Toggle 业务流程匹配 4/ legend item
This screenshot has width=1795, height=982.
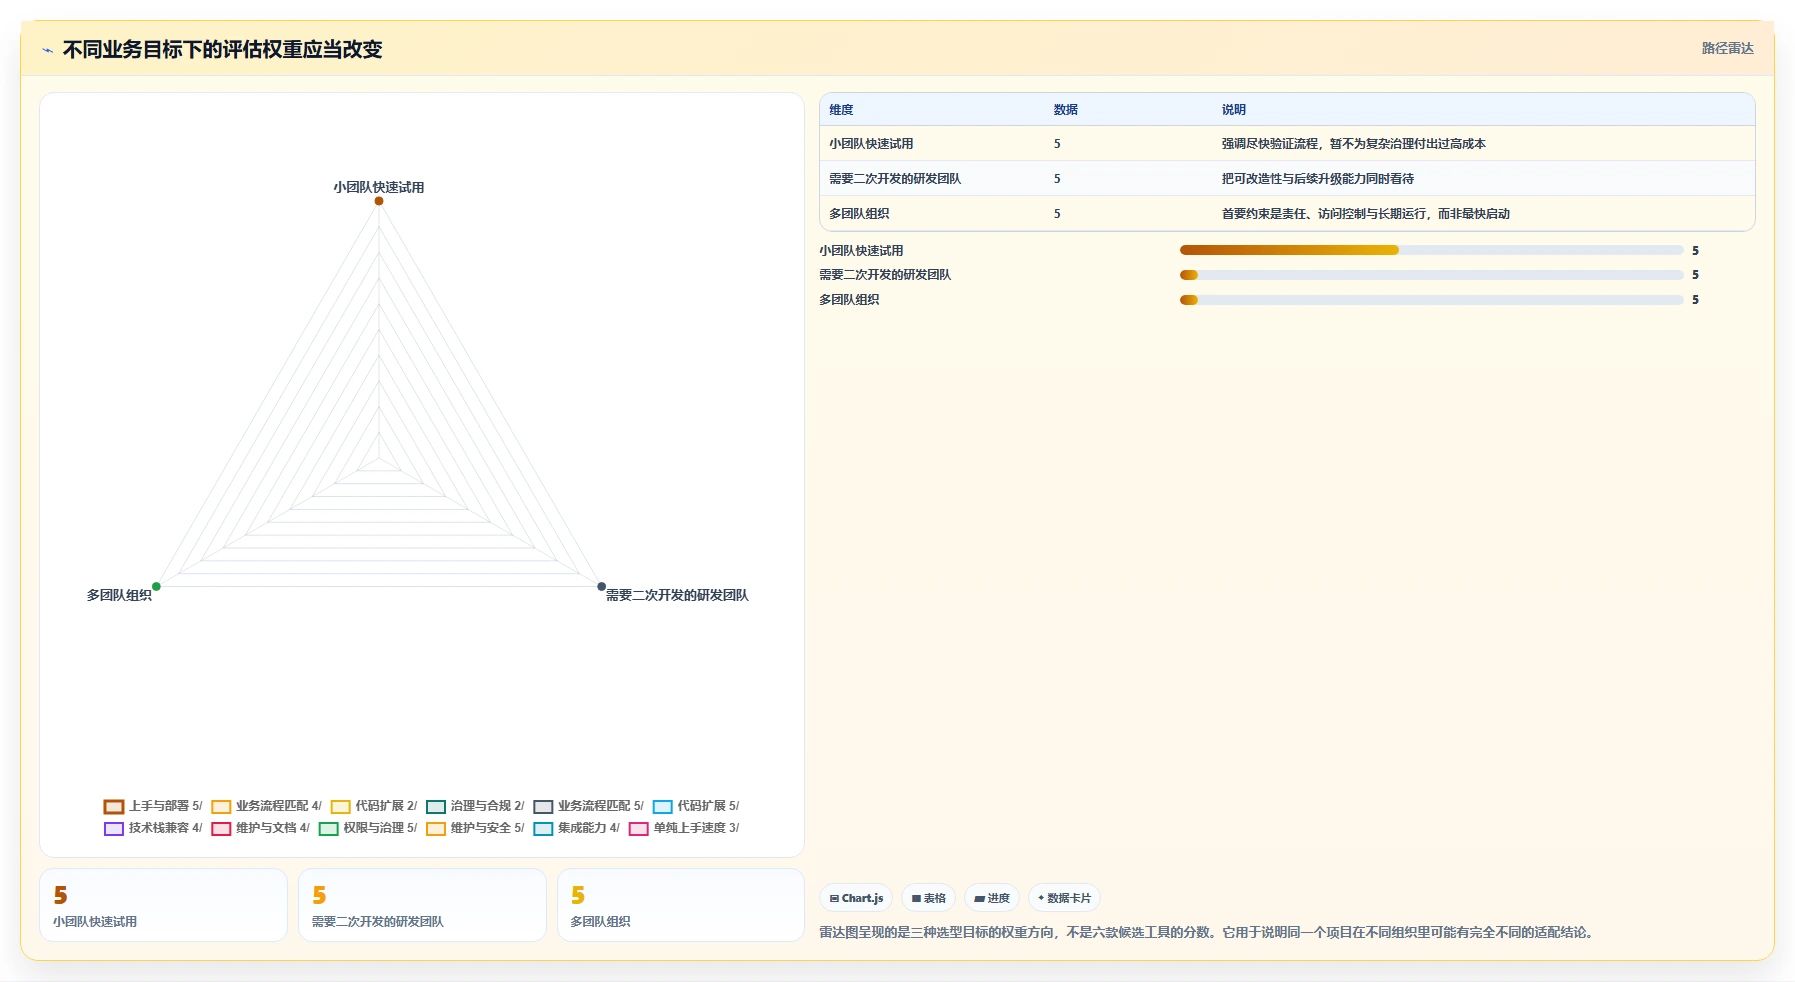[x=266, y=806]
